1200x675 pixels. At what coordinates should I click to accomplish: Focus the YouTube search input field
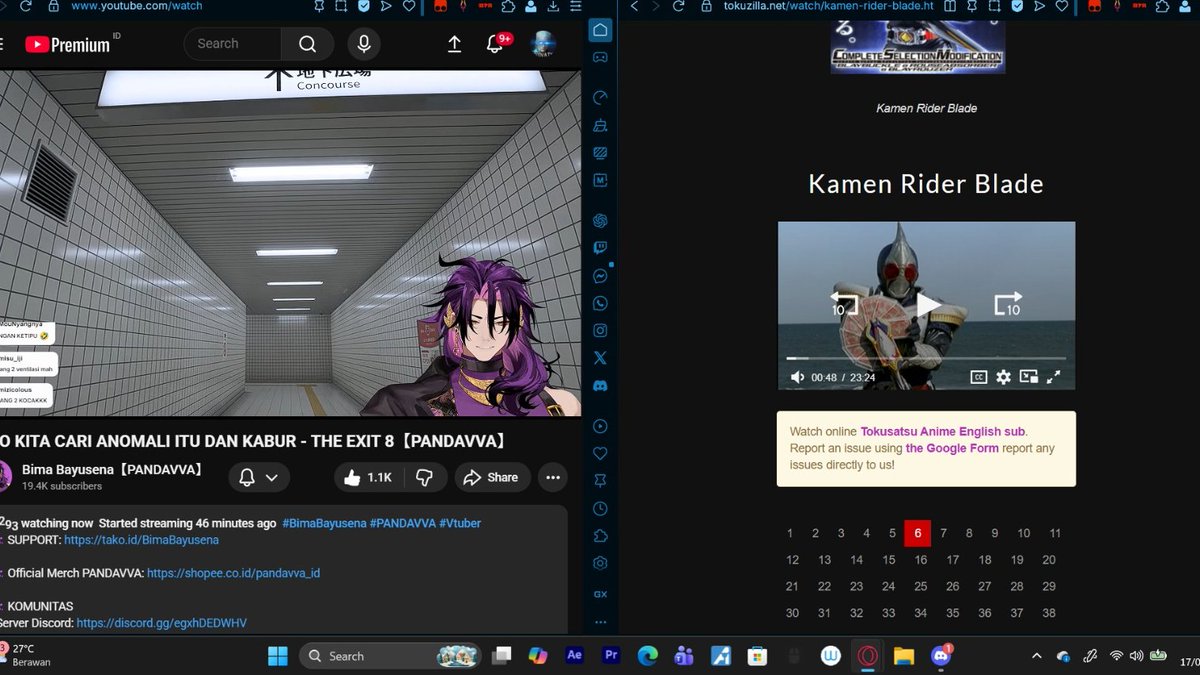click(x=232, y=44)
